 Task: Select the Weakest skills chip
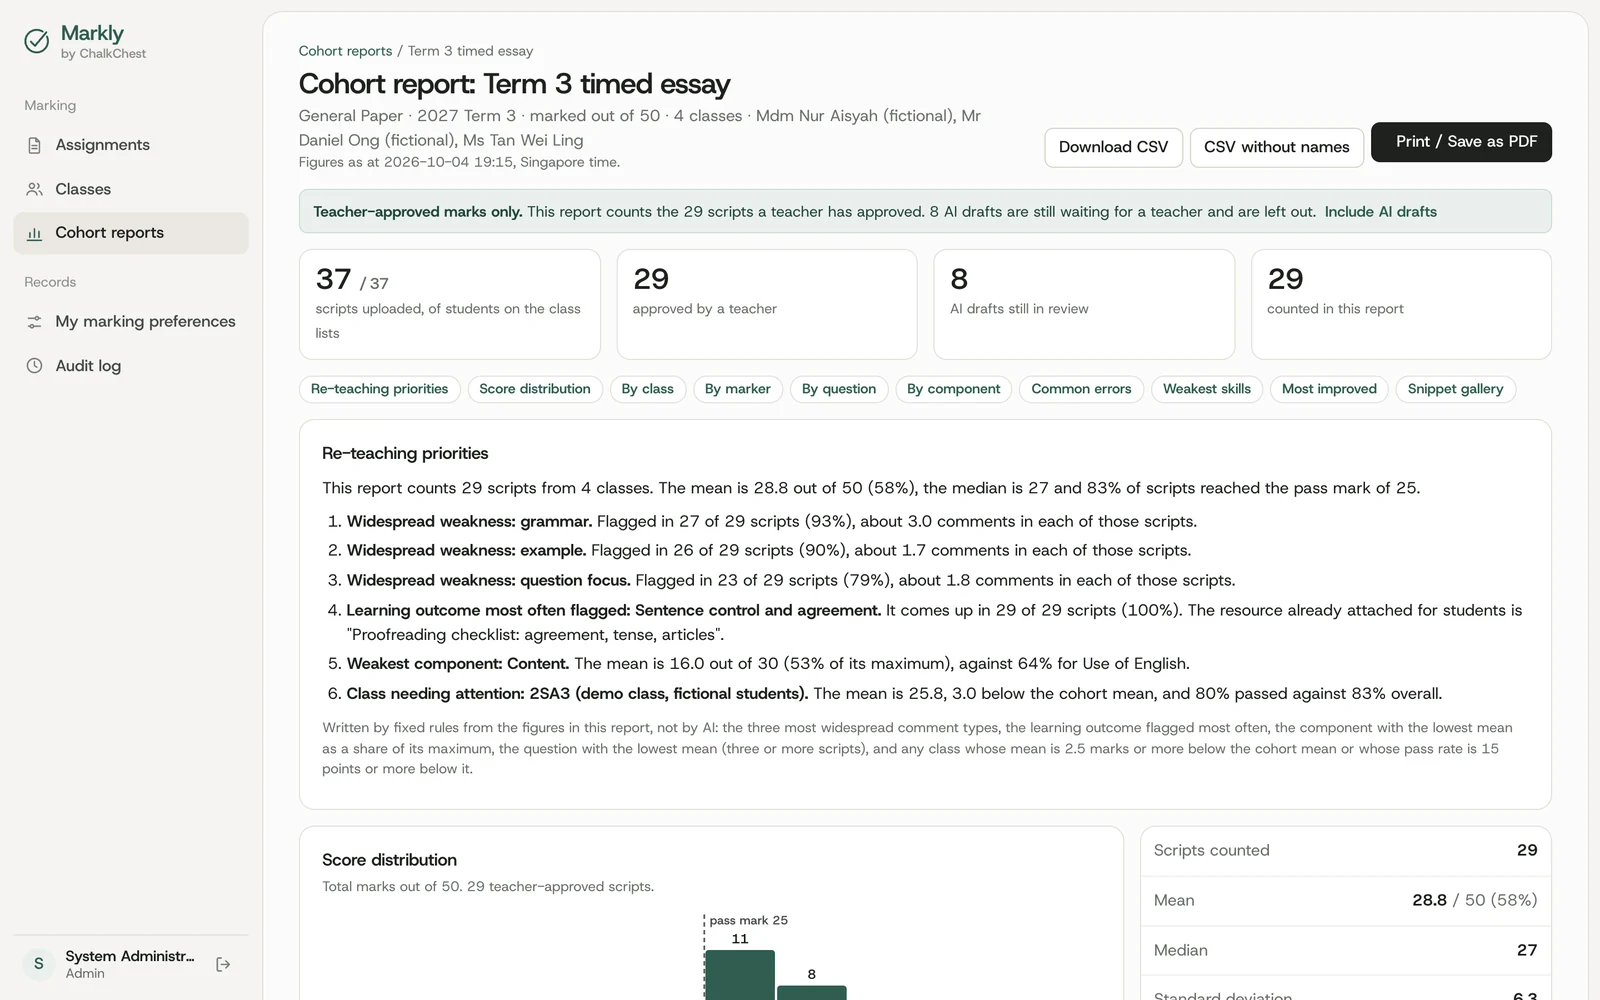point(1206,389)
